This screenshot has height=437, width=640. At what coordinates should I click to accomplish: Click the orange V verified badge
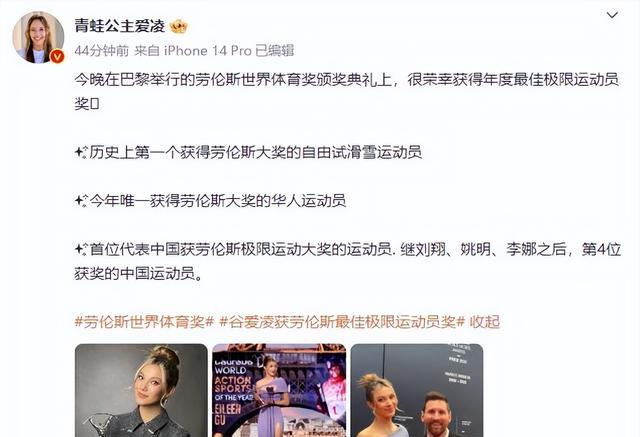tap(57, 56)
